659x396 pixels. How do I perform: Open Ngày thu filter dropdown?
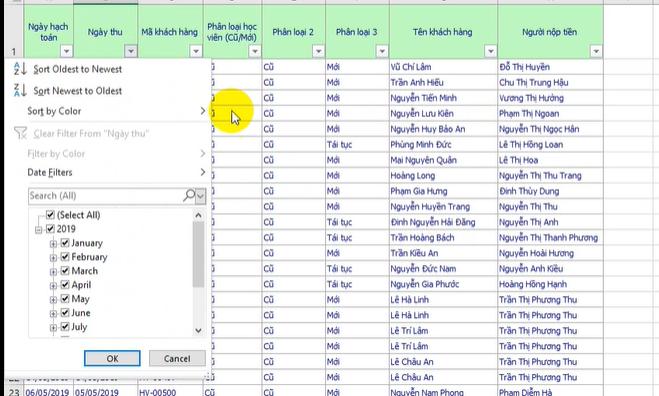coord(131,51)
